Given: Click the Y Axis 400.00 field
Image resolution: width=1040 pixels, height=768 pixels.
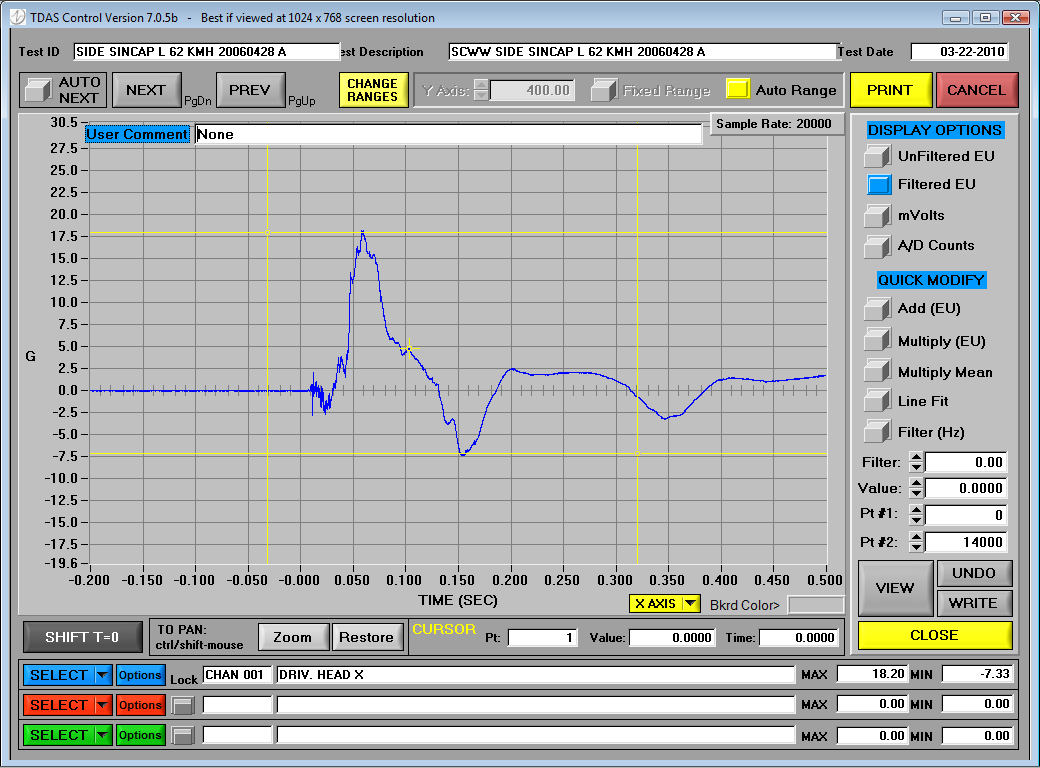Looking at the screenshot, I should [533, 90].
